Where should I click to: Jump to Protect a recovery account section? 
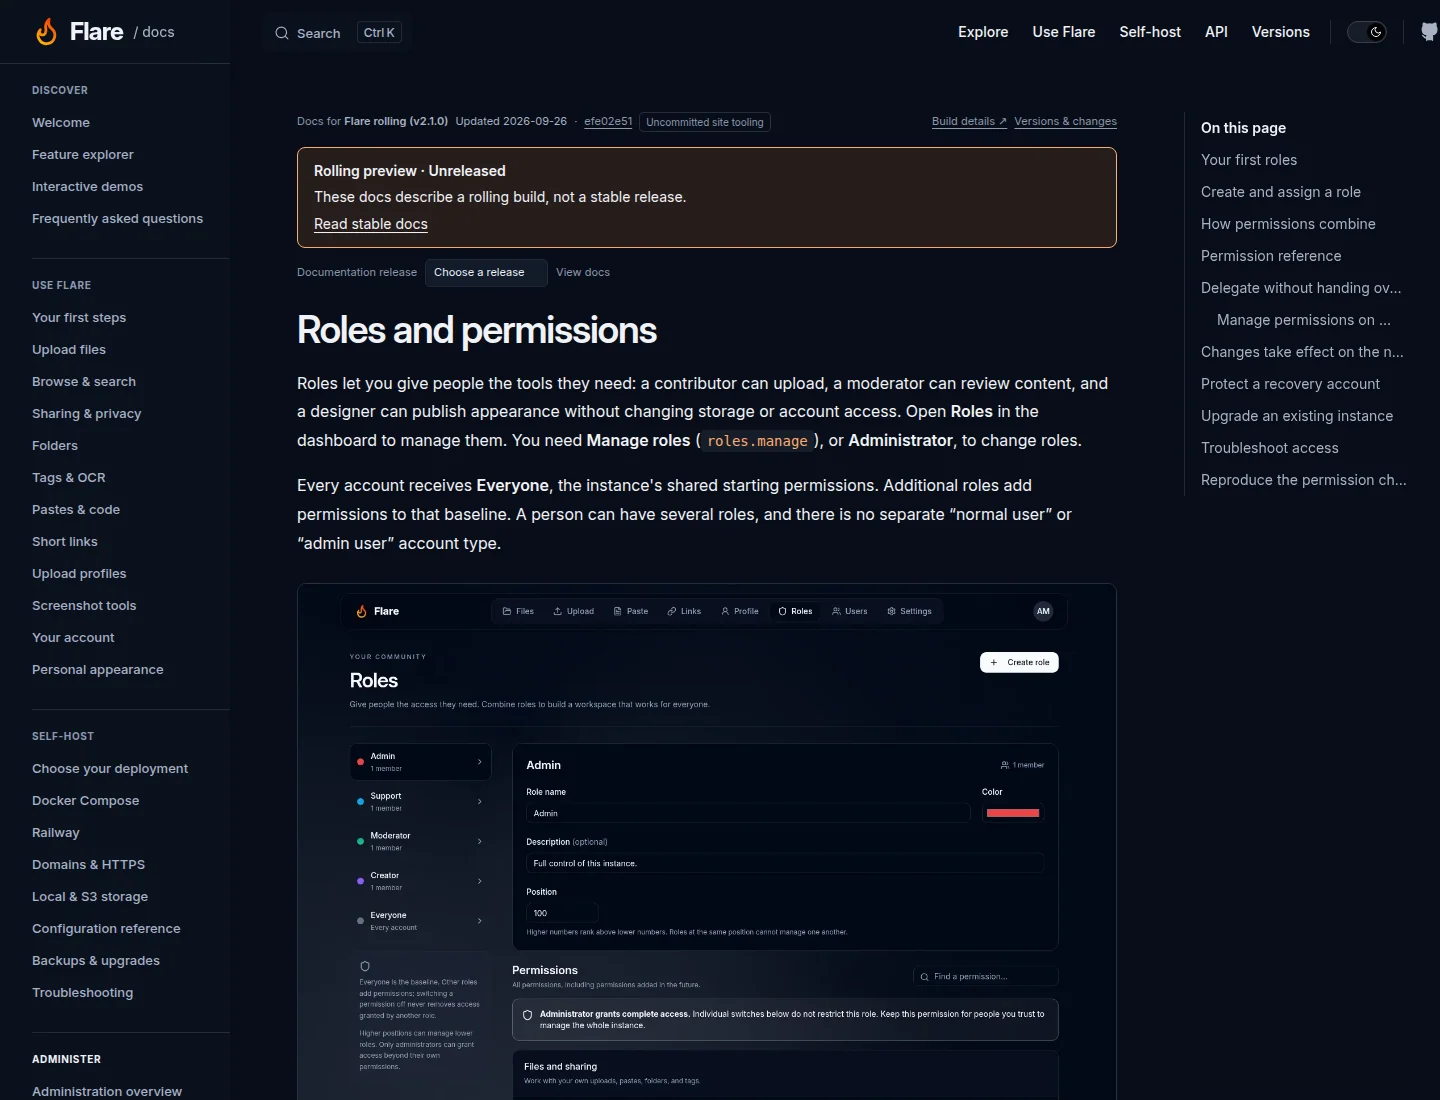pyautogui.click(x=1290, y=384)
